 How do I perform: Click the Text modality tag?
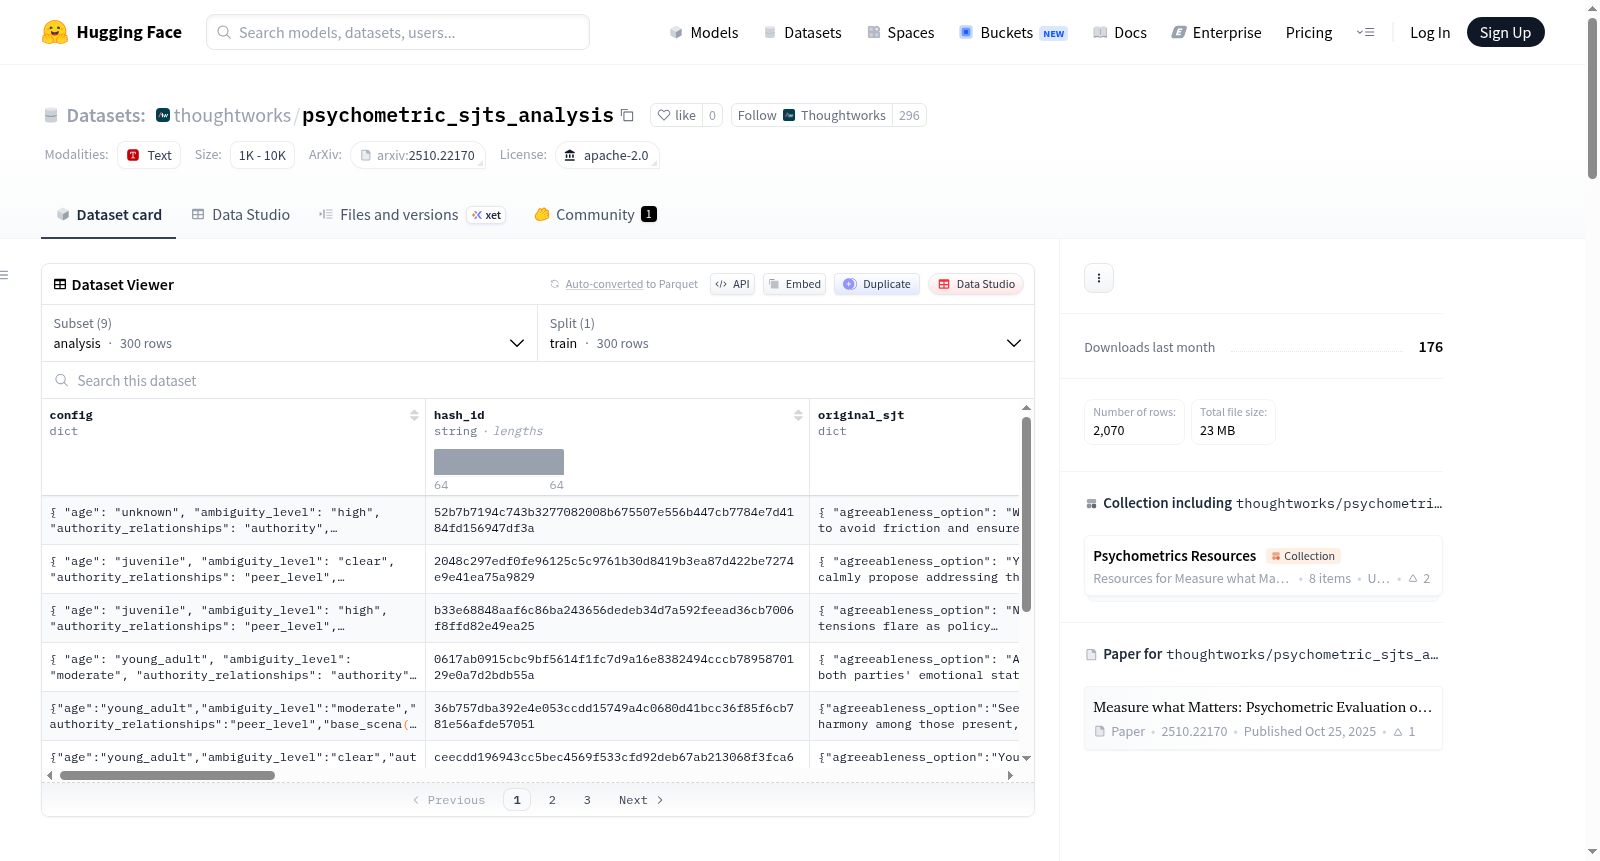[149, 156]
